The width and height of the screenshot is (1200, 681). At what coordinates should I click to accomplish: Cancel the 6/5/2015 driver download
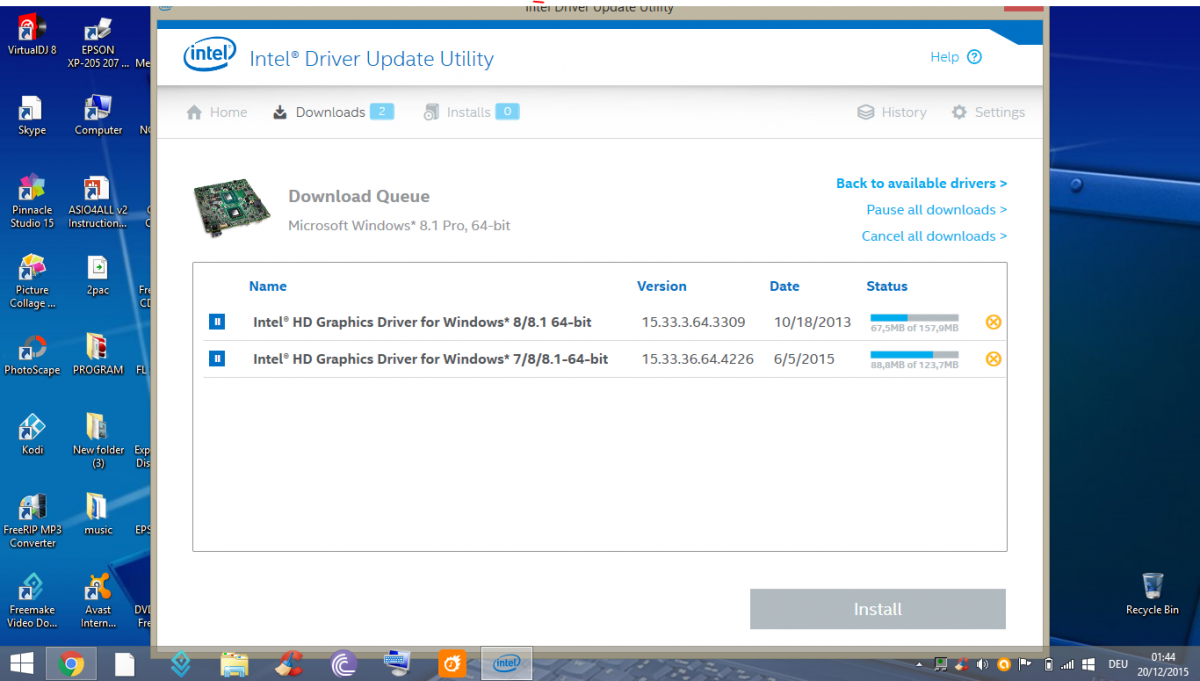993,359
